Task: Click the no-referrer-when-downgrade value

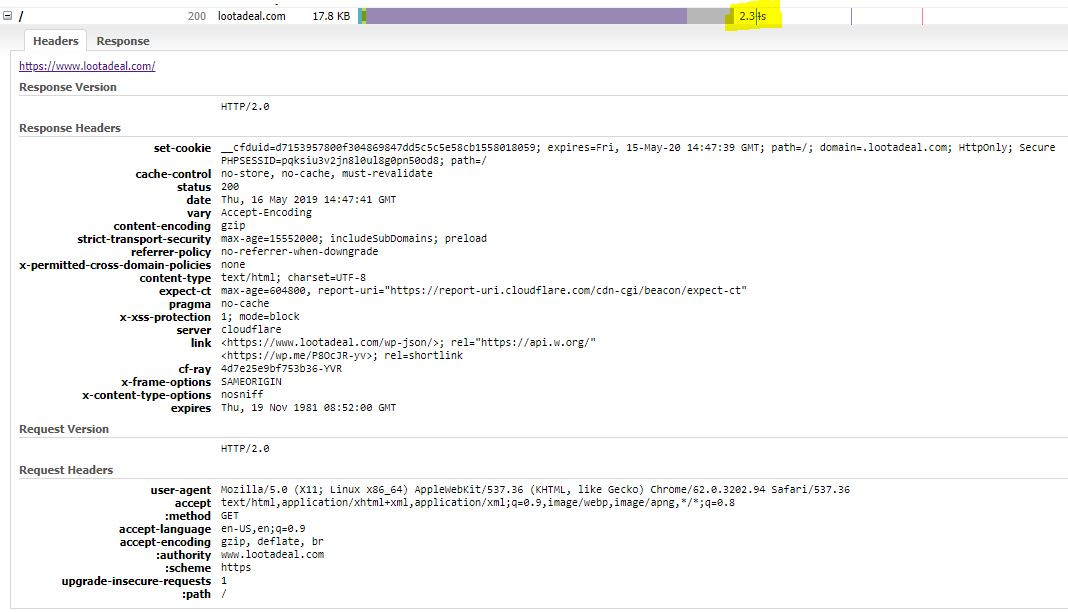Action: 299,251
